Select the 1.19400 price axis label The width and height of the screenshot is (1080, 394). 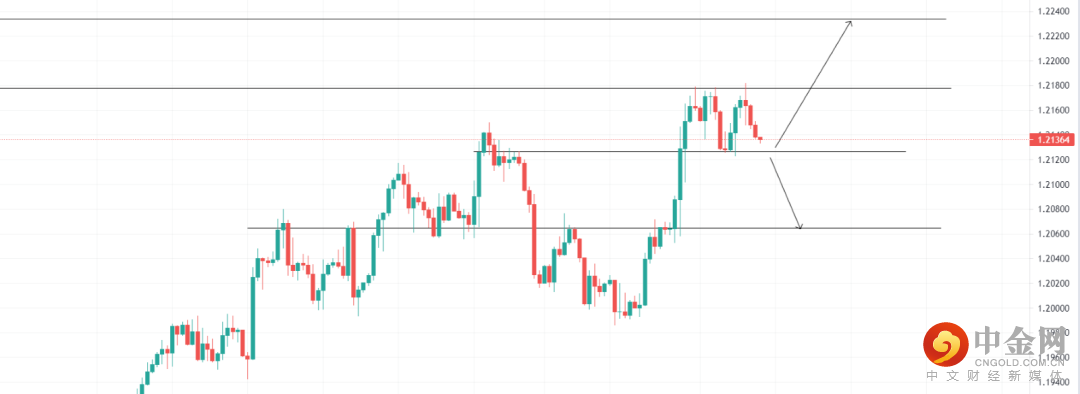(x=1053, y=383)
